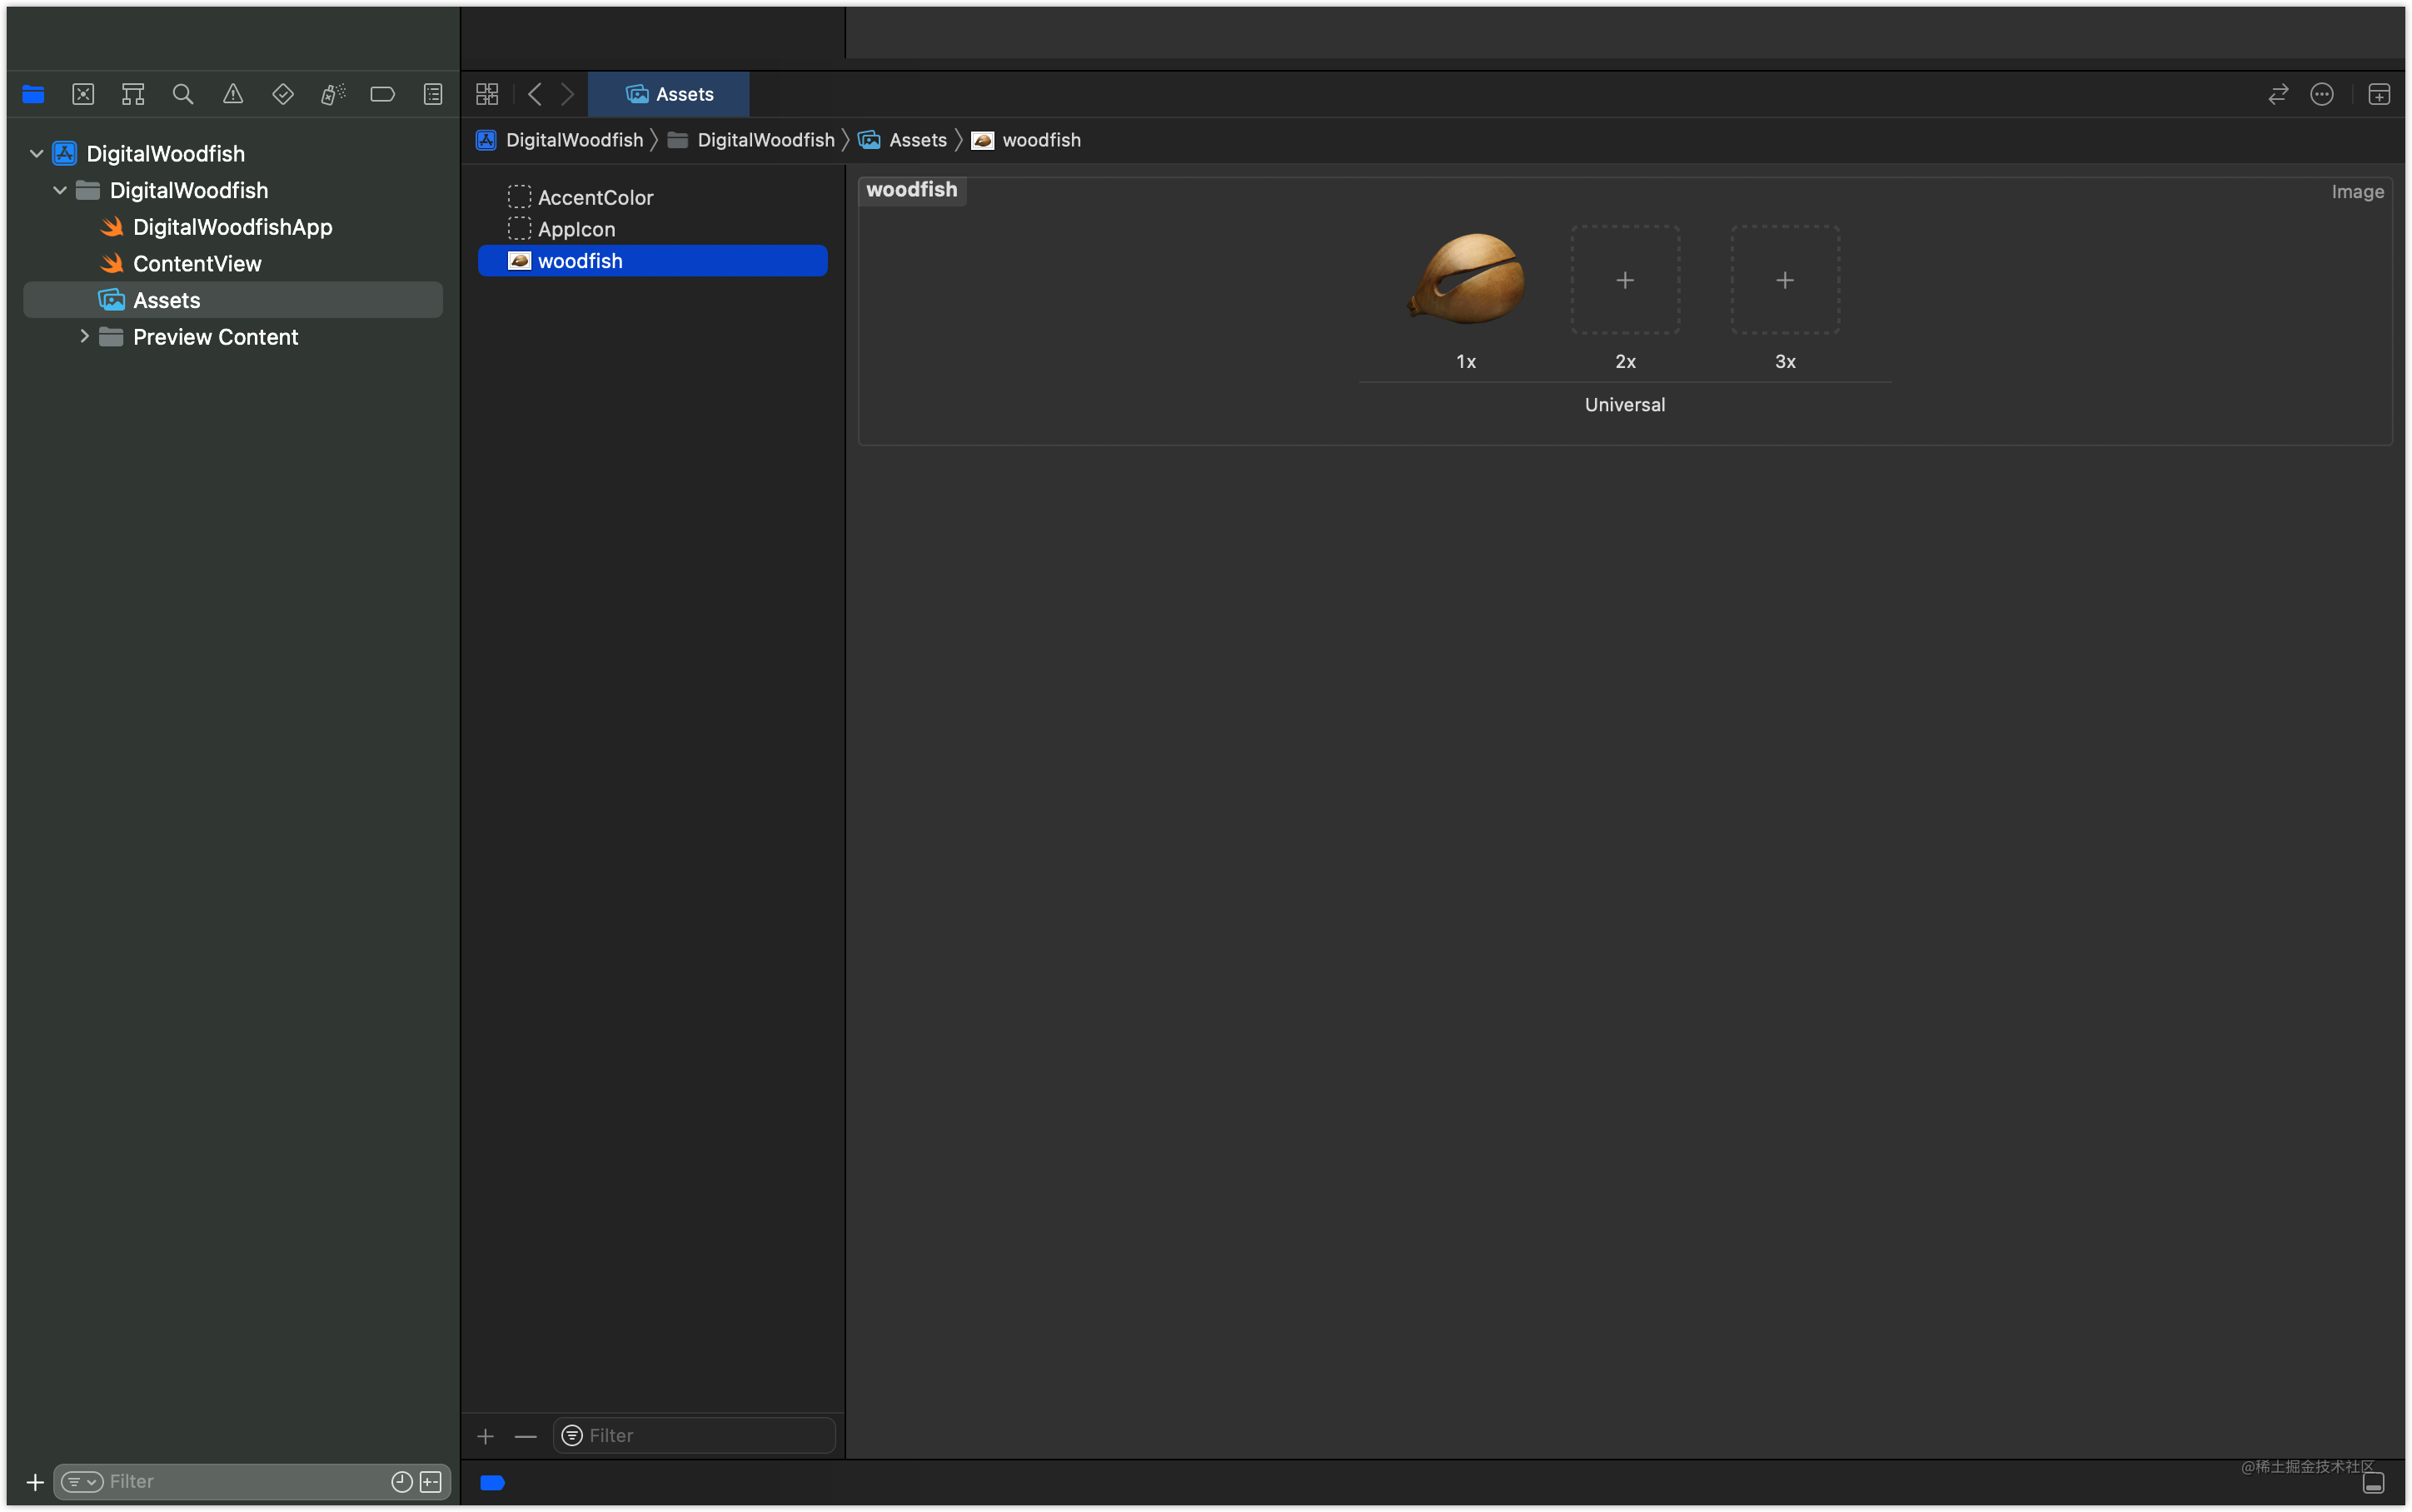Open the Breakpoint navigator
The image size is (2412, 1512).
pyautogui.click(x=383, y=94)
